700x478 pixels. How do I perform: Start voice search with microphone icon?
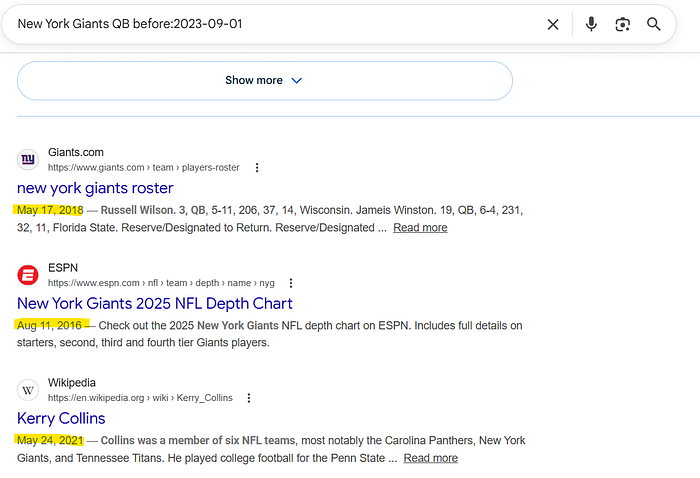click(591, 24)
